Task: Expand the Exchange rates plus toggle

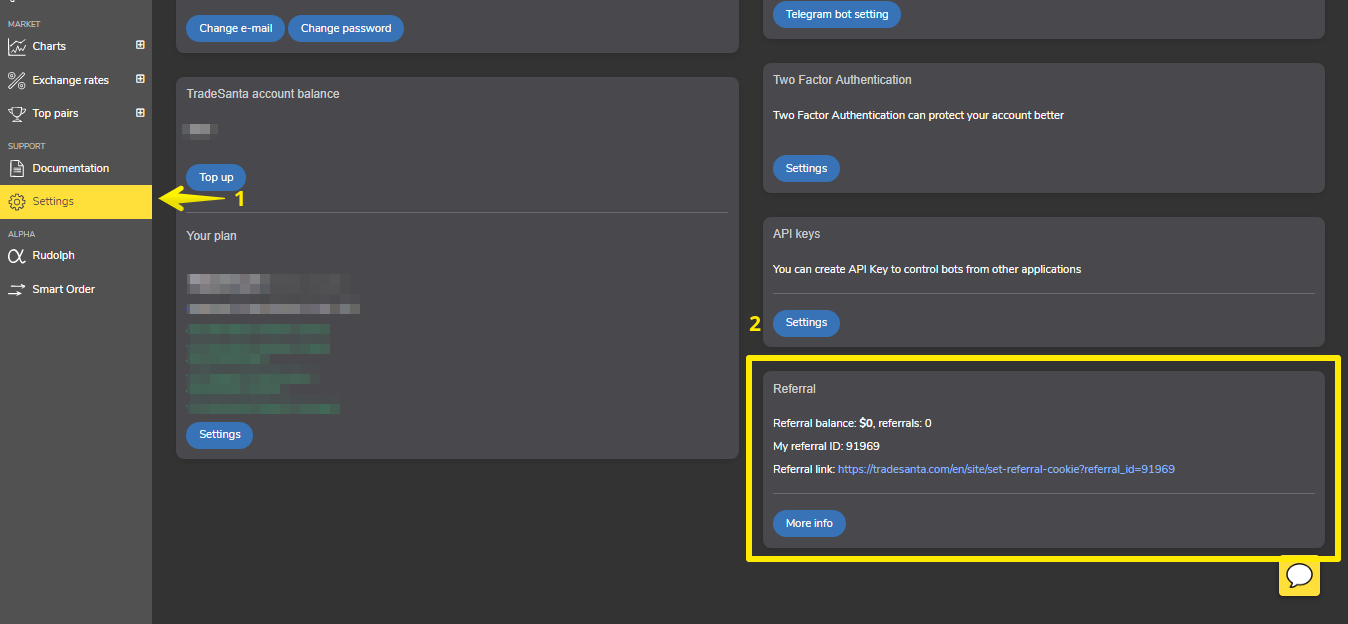Action: click(x=140, y=79)
